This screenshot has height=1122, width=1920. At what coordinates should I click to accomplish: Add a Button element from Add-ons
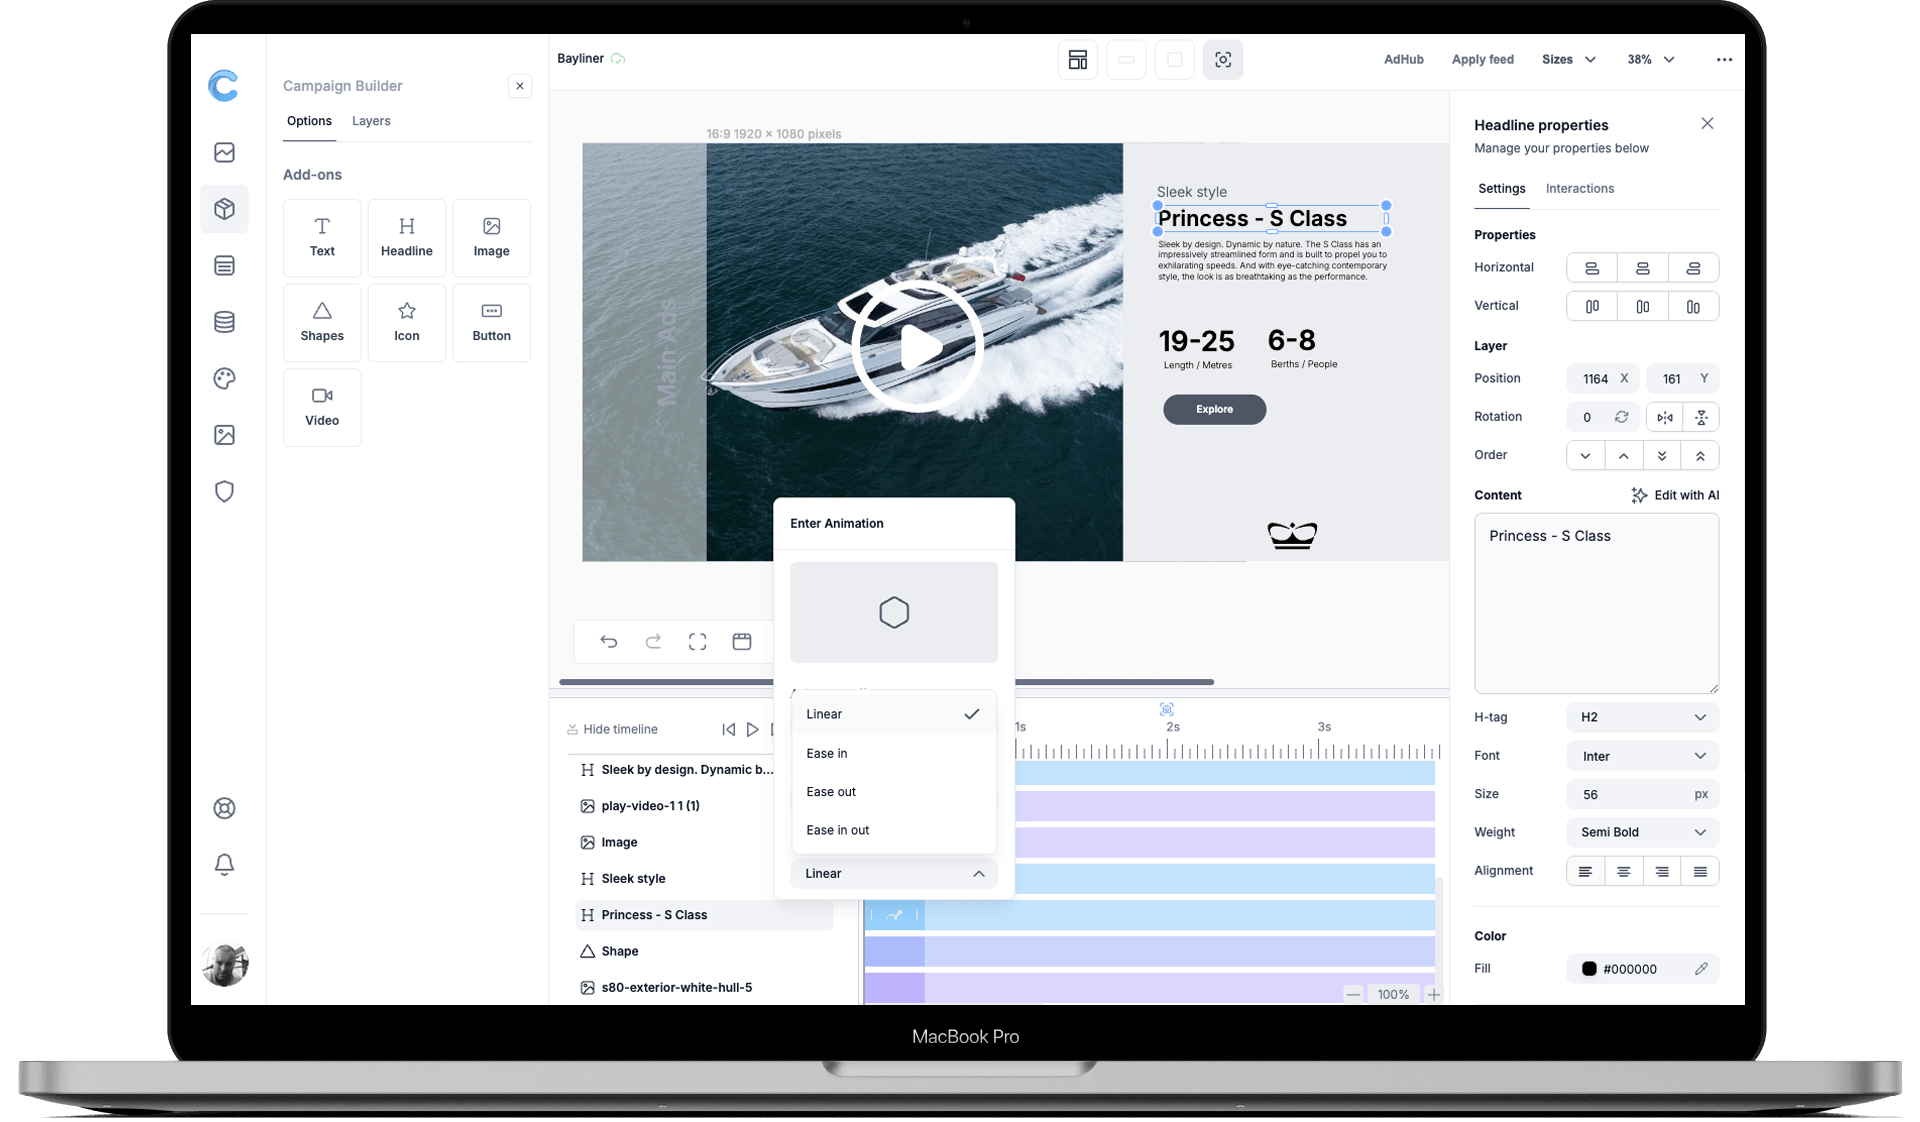[491, 322]
